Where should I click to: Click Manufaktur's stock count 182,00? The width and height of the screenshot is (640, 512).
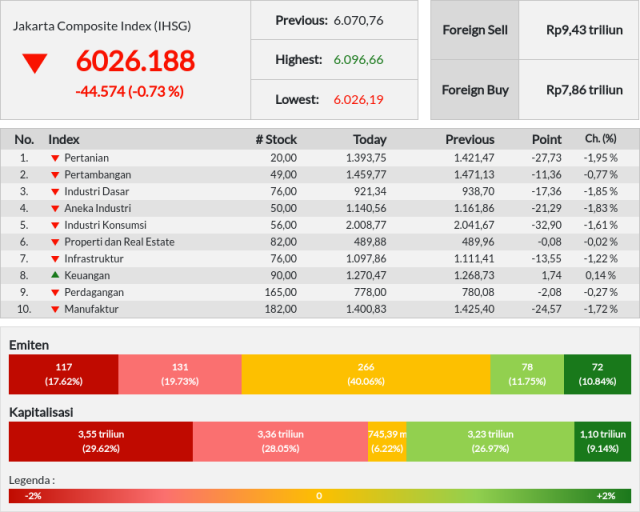coord(281,309)
